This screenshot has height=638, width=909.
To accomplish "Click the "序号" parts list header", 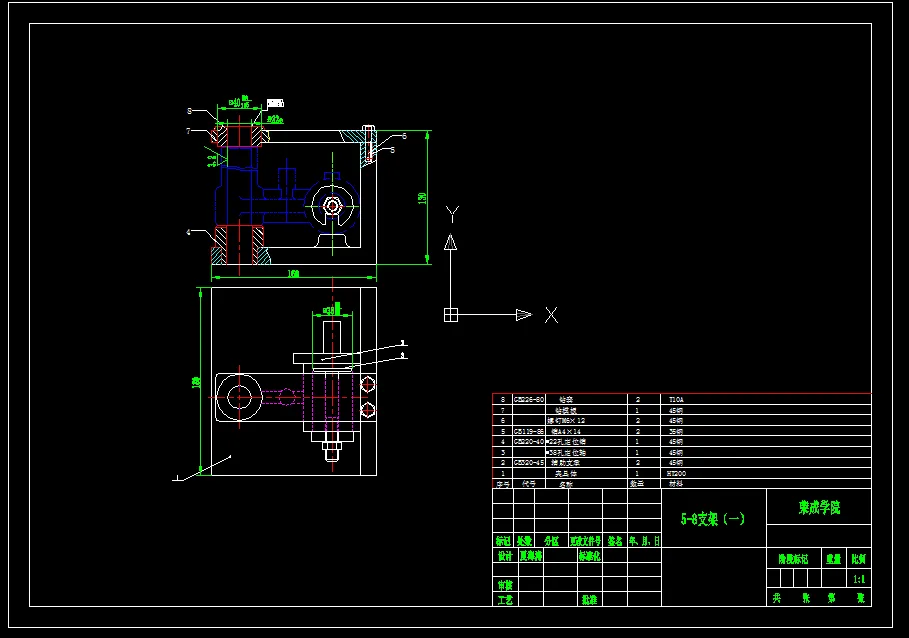I will pyautogui.click(x=502, y=484).
